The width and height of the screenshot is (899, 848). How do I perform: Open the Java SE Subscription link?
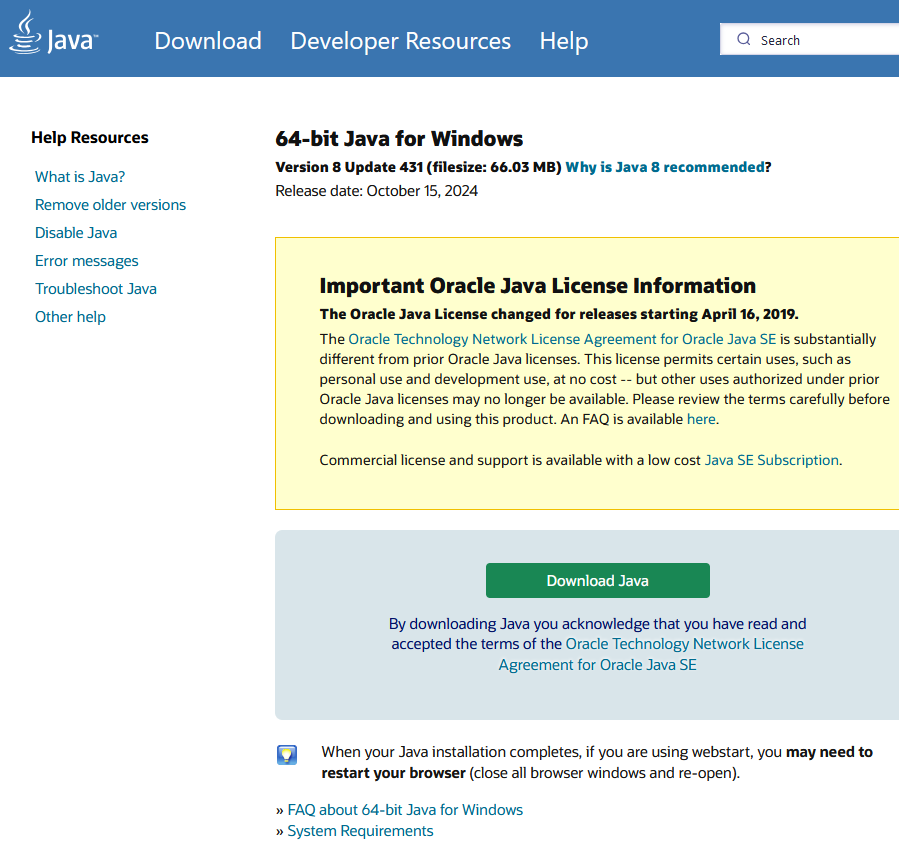tap(771, 460)
